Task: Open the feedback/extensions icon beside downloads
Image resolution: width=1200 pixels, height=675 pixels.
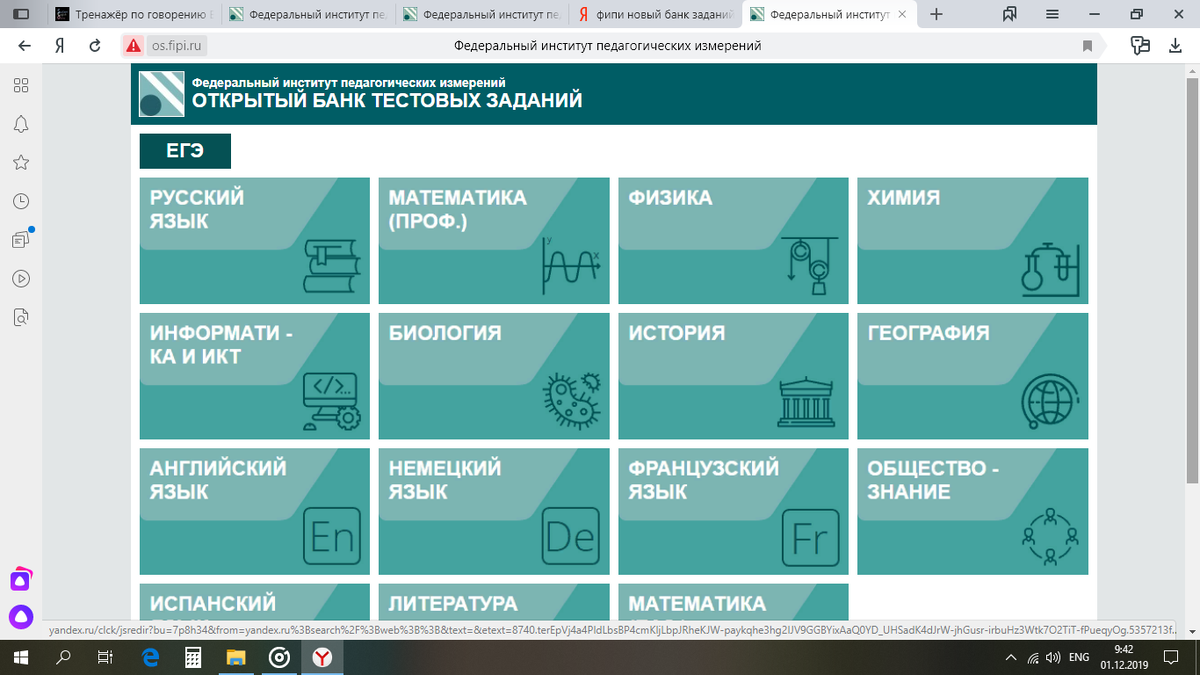Action: pyautogui.click(x=1140, y=45)
